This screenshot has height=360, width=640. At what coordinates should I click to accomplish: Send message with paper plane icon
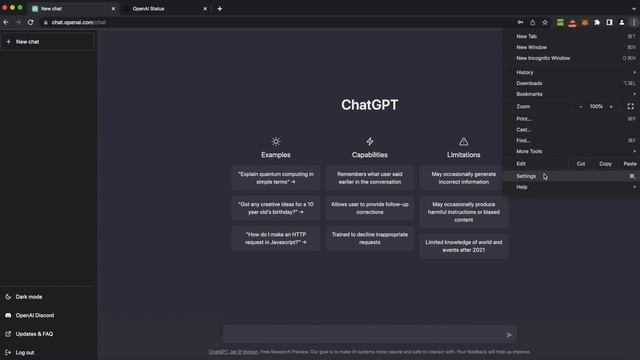pos(509,335)
